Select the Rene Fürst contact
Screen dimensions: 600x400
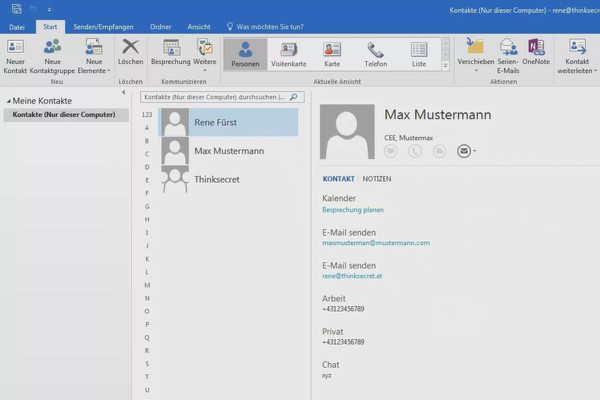(228, 122)
